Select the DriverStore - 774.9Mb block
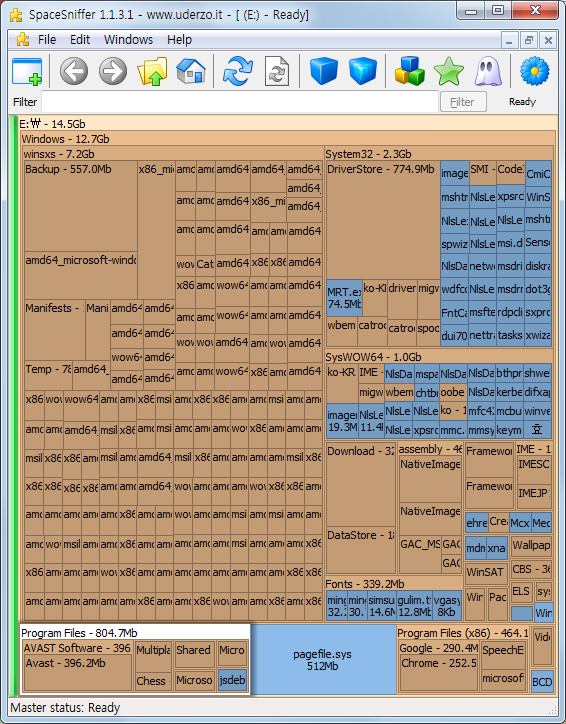This screenshot has height=724, width=566. [383, 219]
